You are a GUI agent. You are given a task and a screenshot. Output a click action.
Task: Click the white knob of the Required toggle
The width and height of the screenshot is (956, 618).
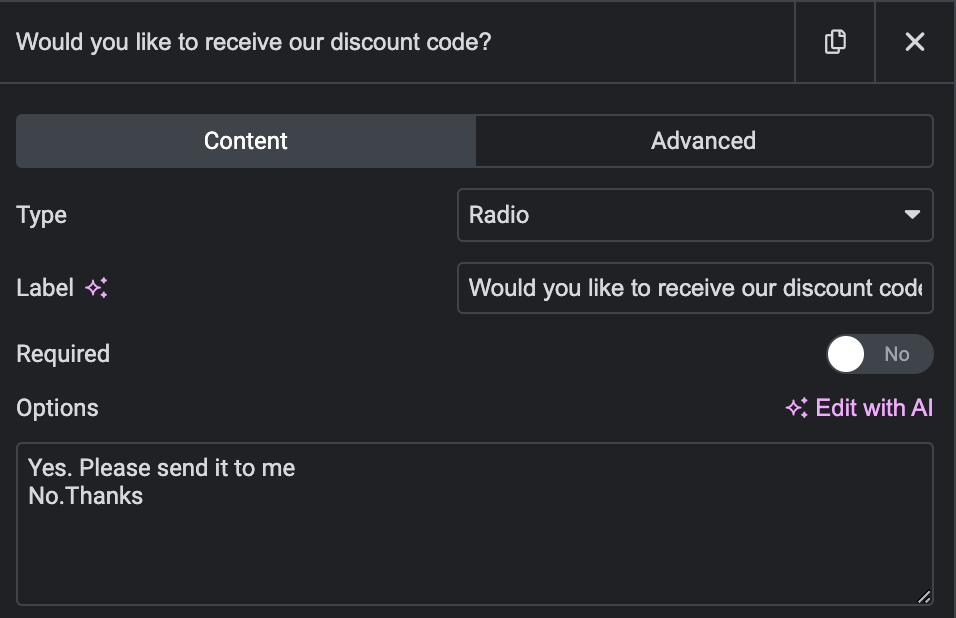click(846, 353)
